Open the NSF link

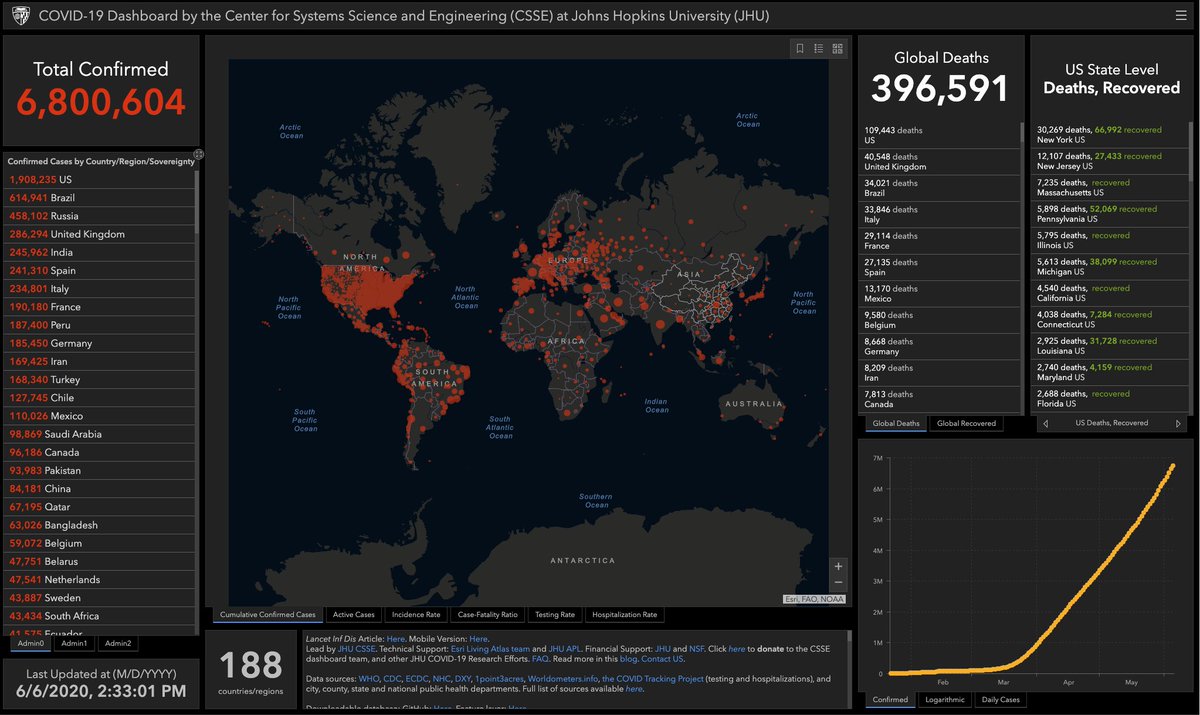pyautogui.click(x=697, y=649)
